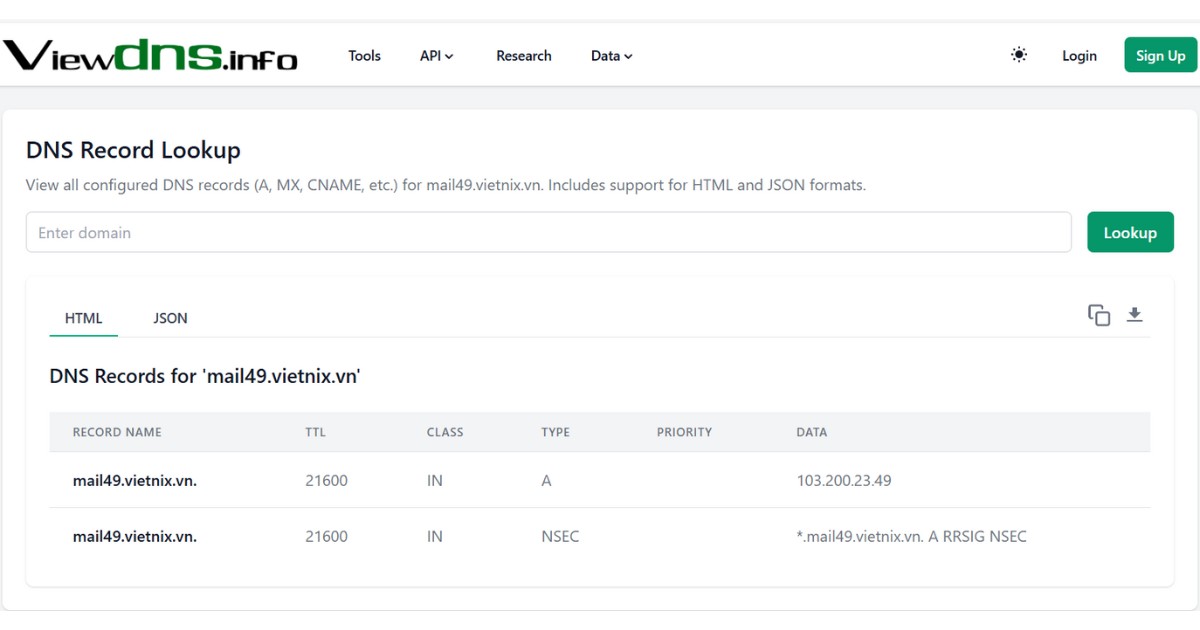Select the download arrow icon

1135,314
